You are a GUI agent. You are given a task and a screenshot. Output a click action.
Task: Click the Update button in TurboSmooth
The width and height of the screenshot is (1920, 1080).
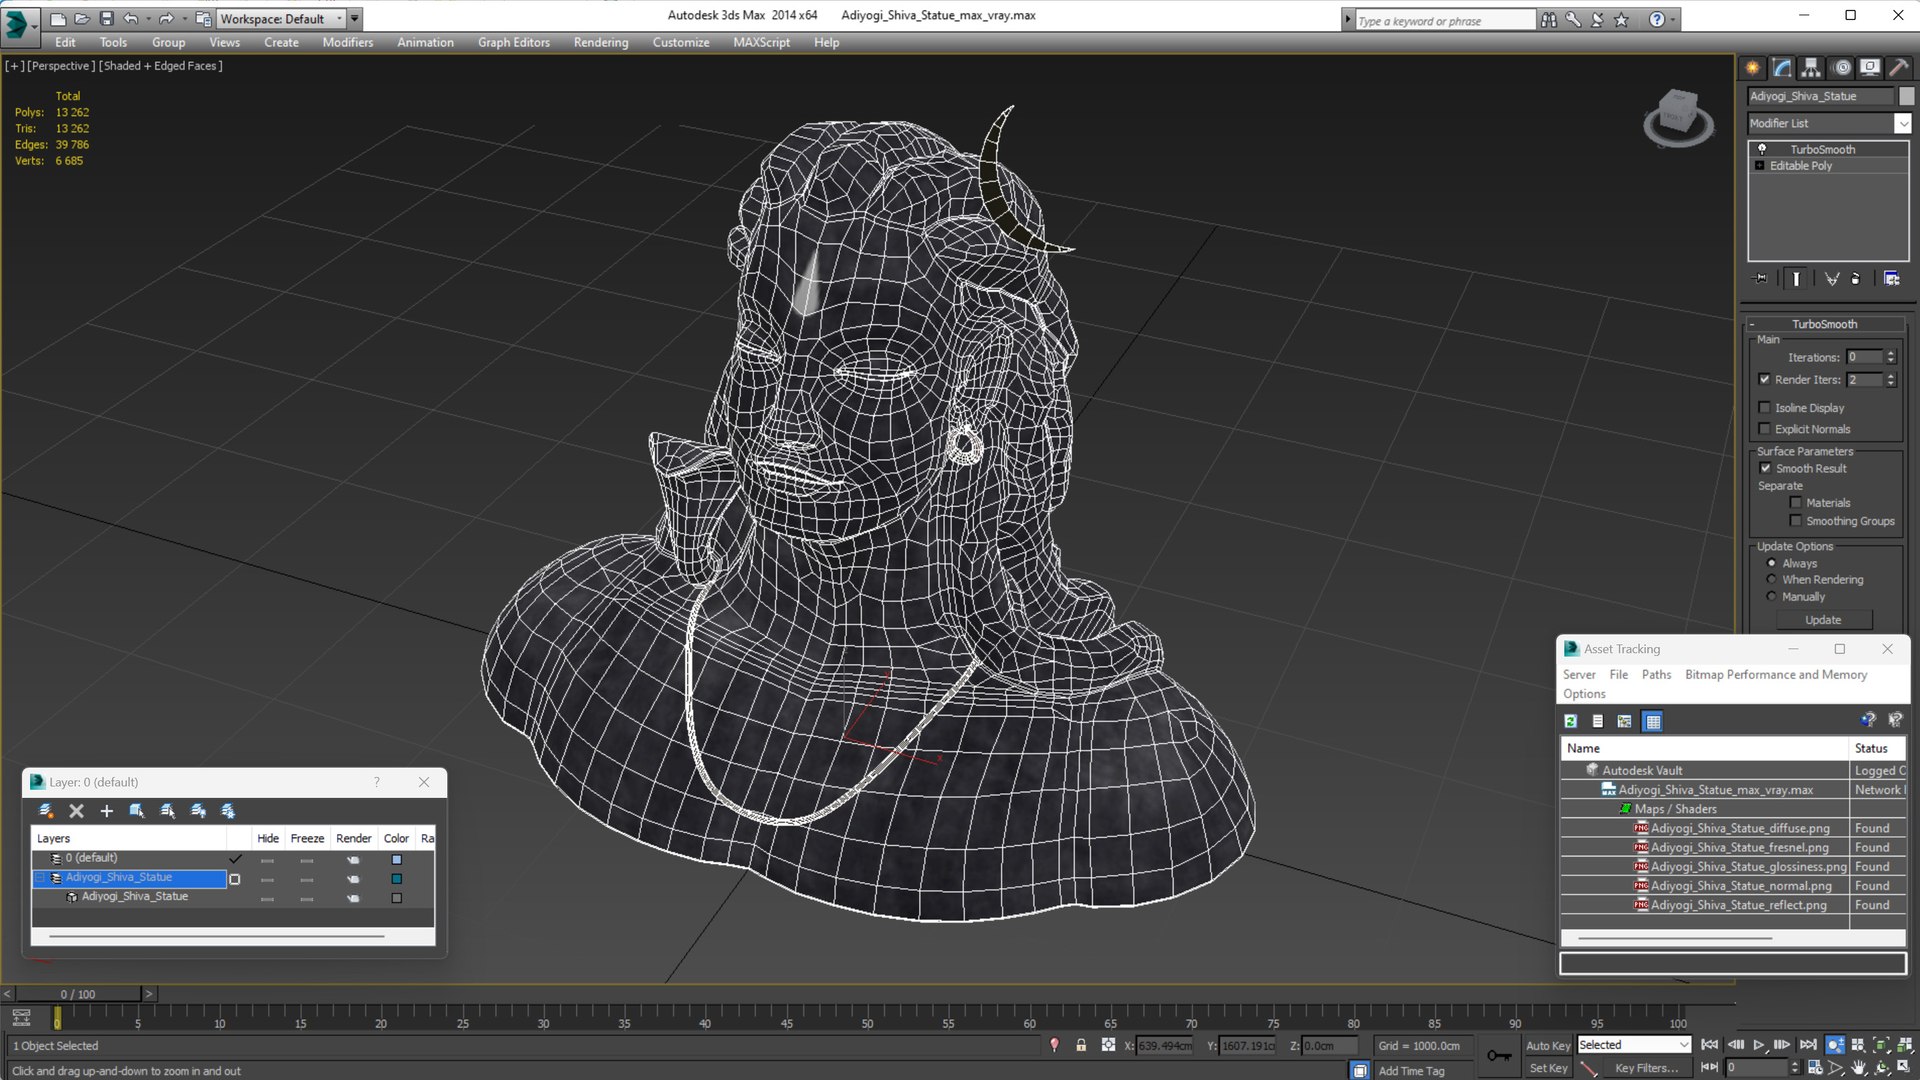point(1823,620)
